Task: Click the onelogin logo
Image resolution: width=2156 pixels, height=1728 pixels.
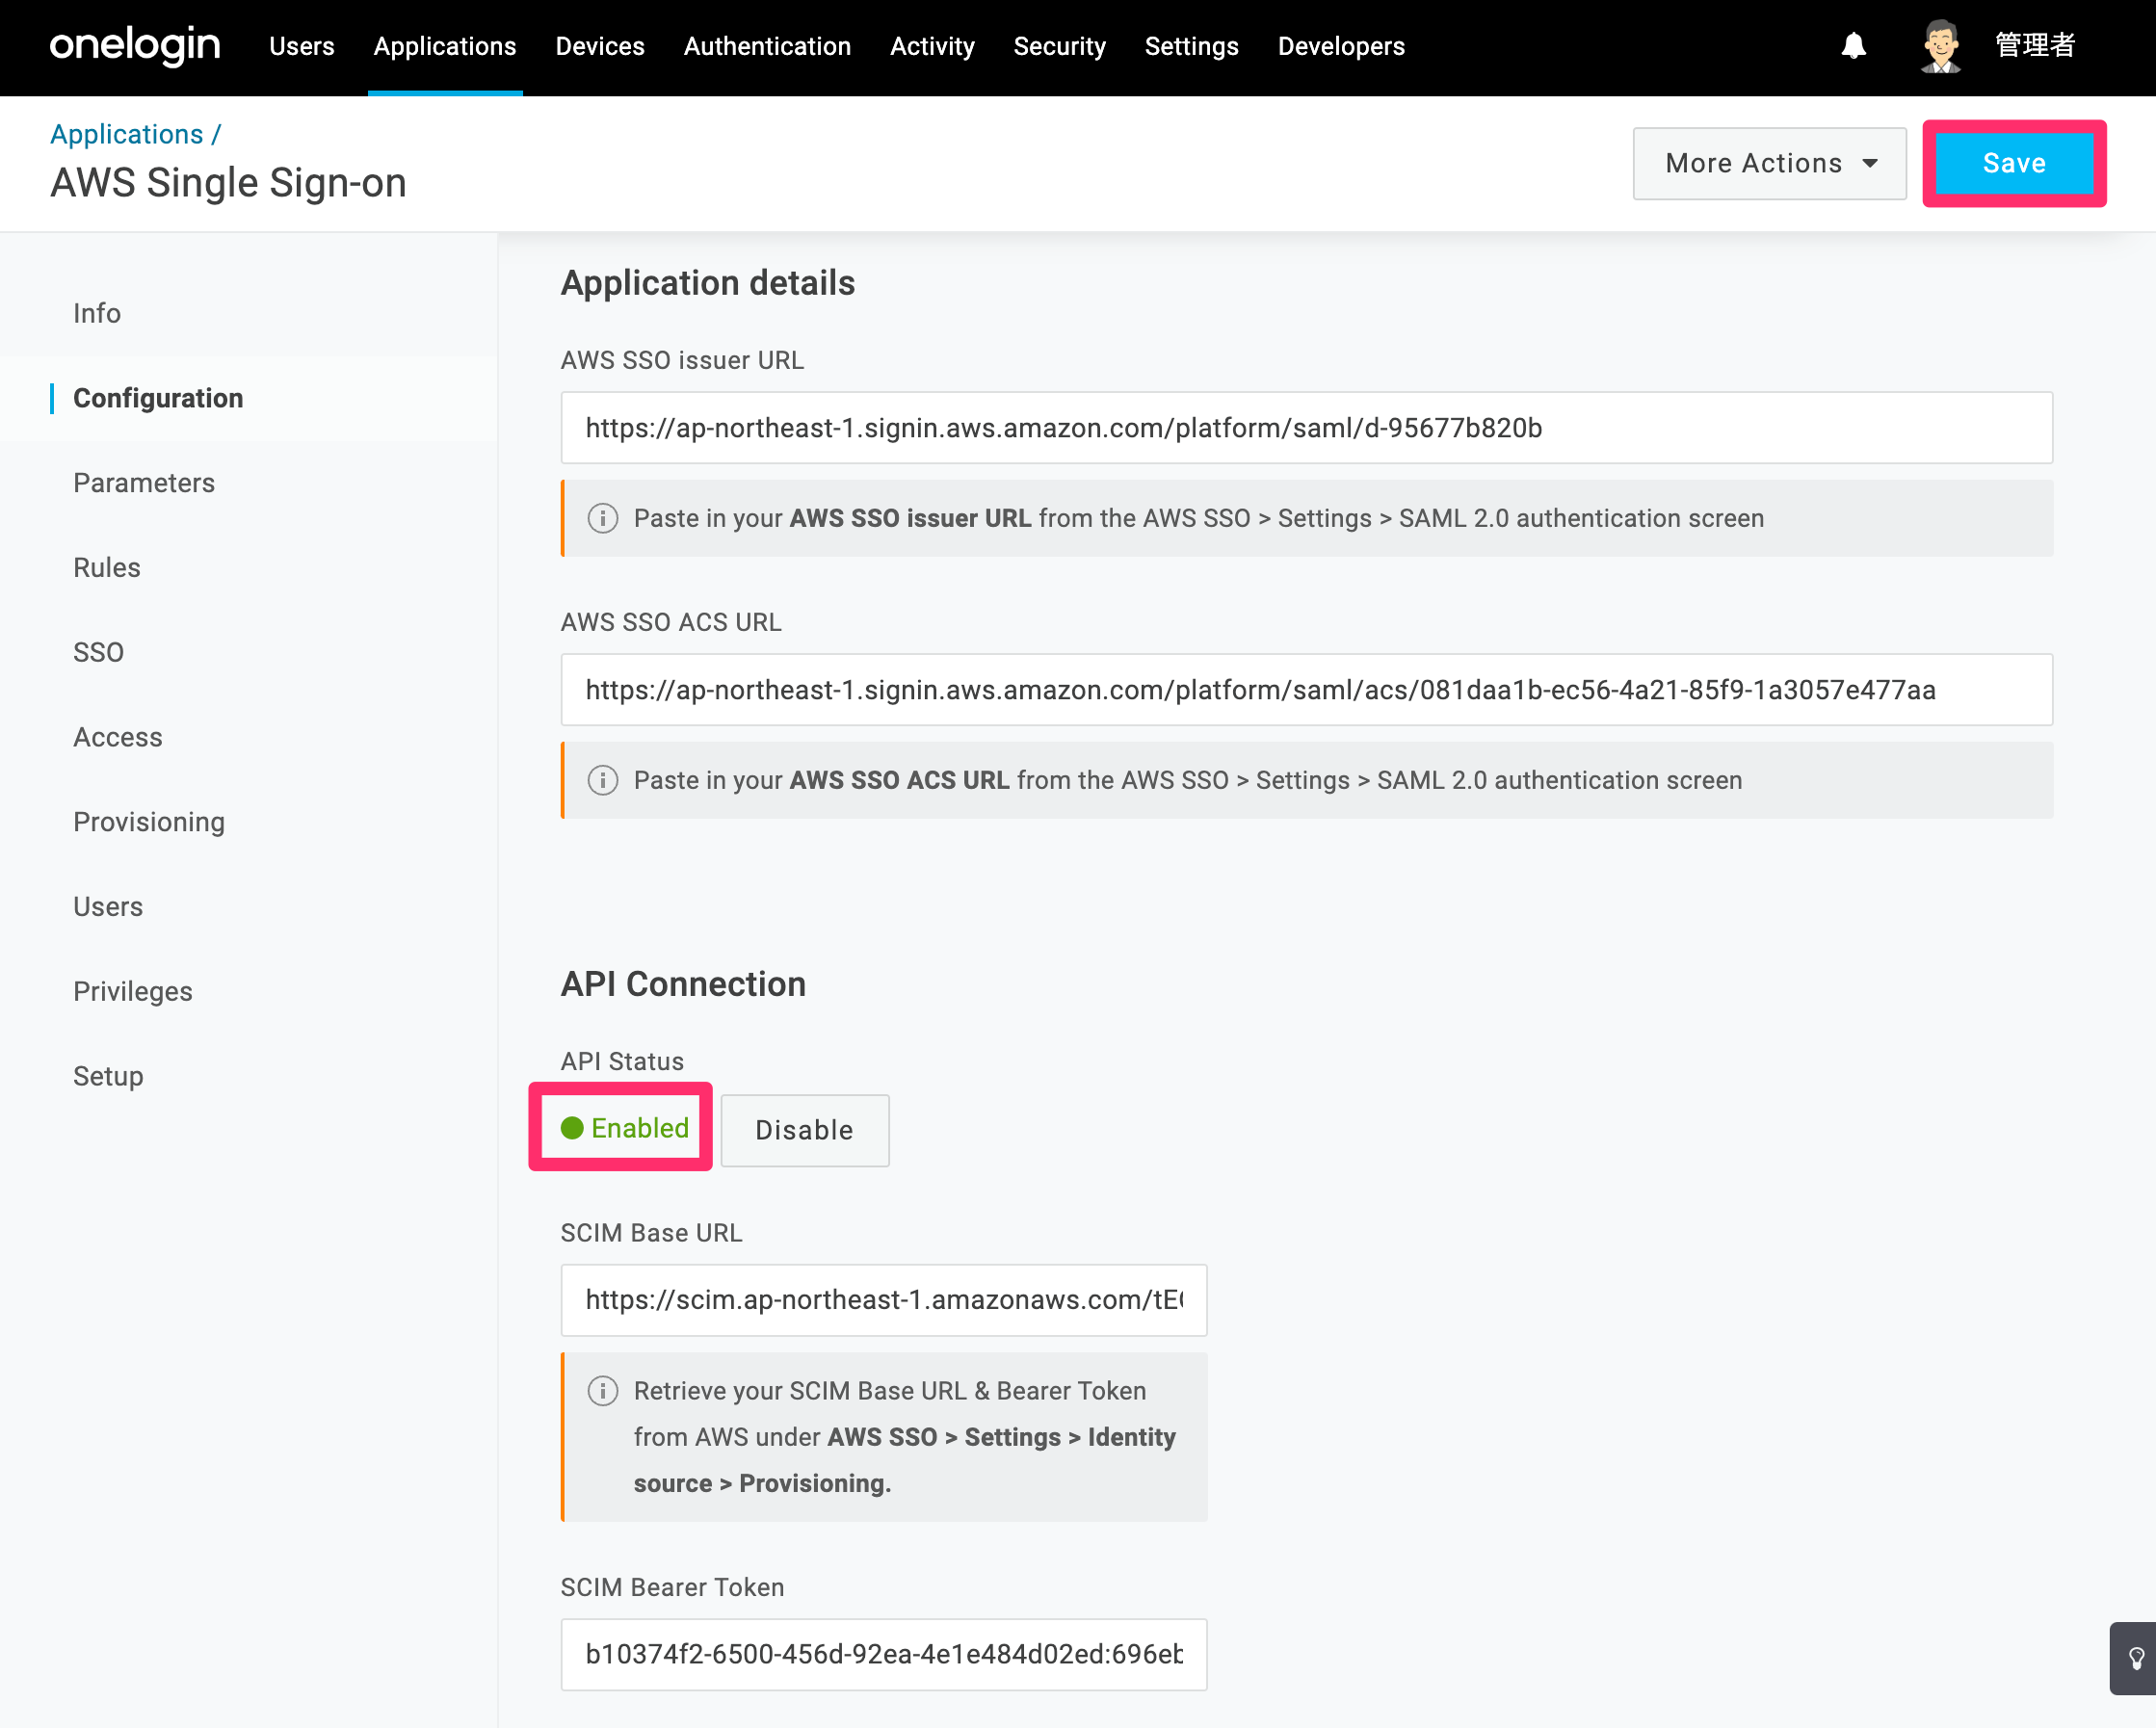Action: 135,46
